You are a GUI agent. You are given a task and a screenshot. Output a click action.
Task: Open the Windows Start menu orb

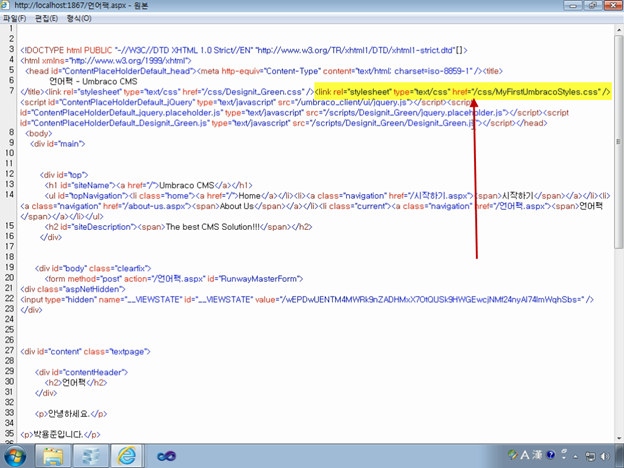14,456
